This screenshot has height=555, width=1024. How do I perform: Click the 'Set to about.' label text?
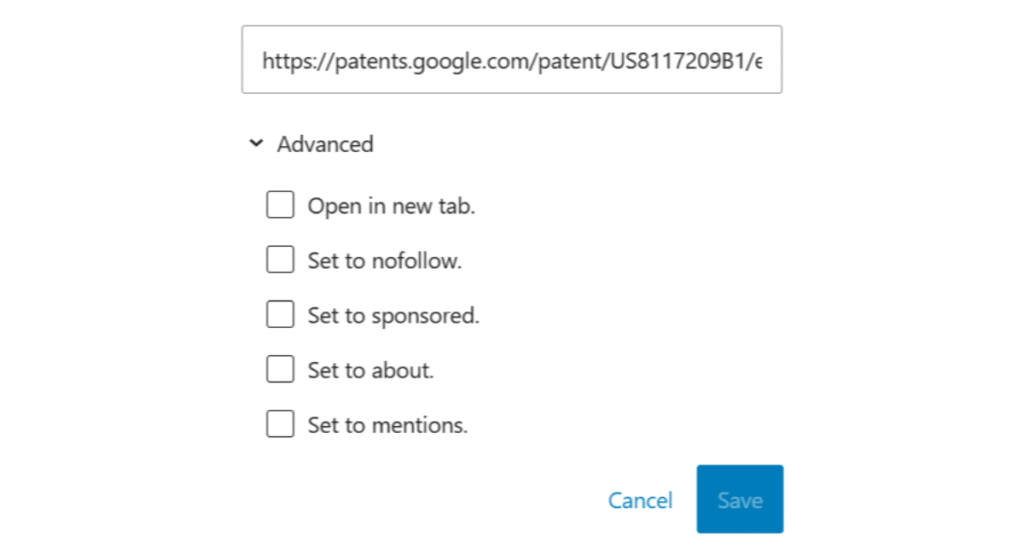click(x=370, y=370)
